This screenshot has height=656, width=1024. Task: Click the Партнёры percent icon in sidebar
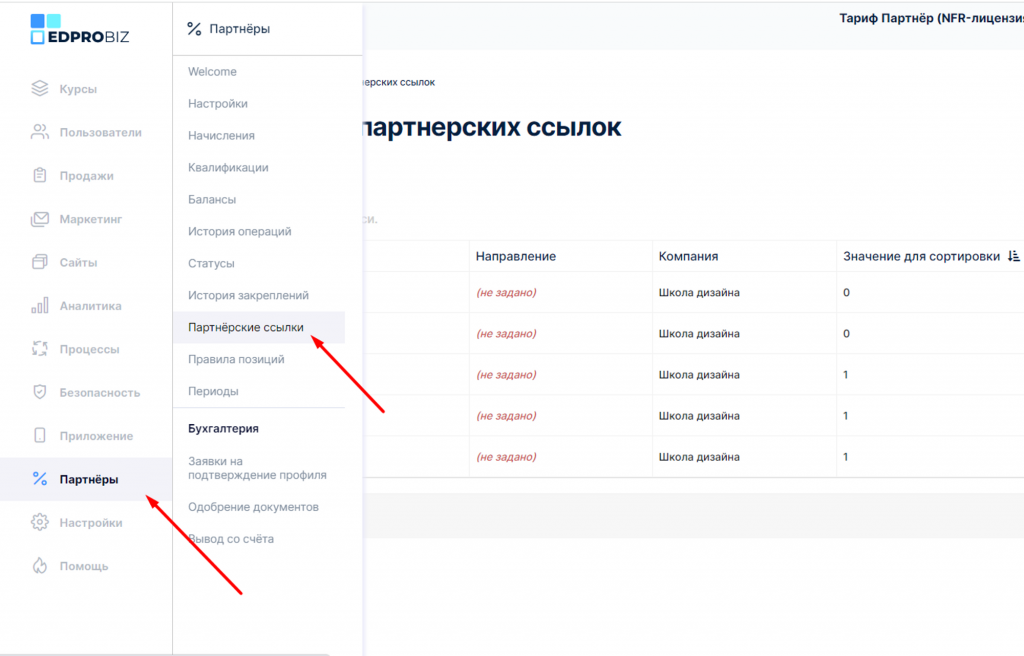point(40,479)
